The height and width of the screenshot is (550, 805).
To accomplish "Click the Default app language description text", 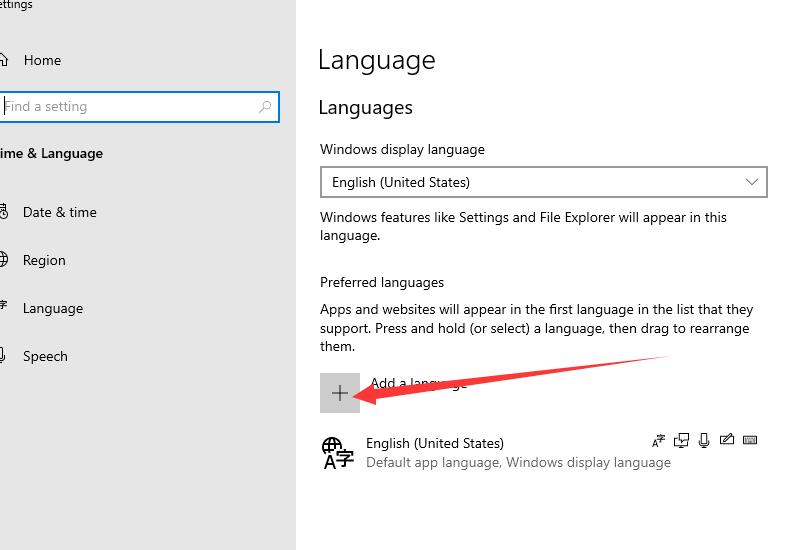I will point(518,462).
